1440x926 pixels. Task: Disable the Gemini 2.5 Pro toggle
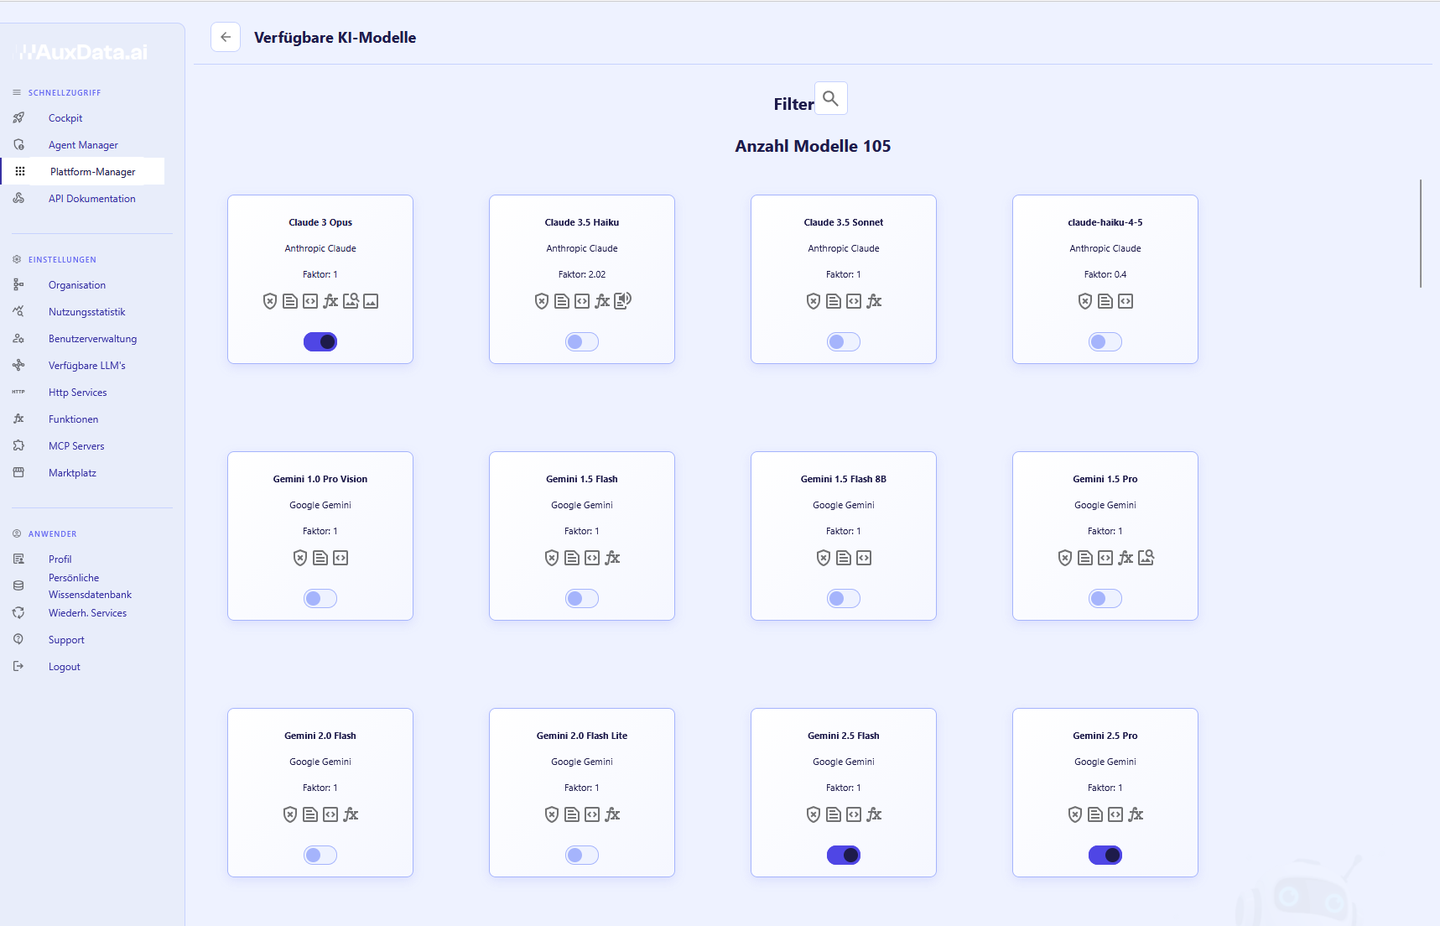coord(1105,855)
